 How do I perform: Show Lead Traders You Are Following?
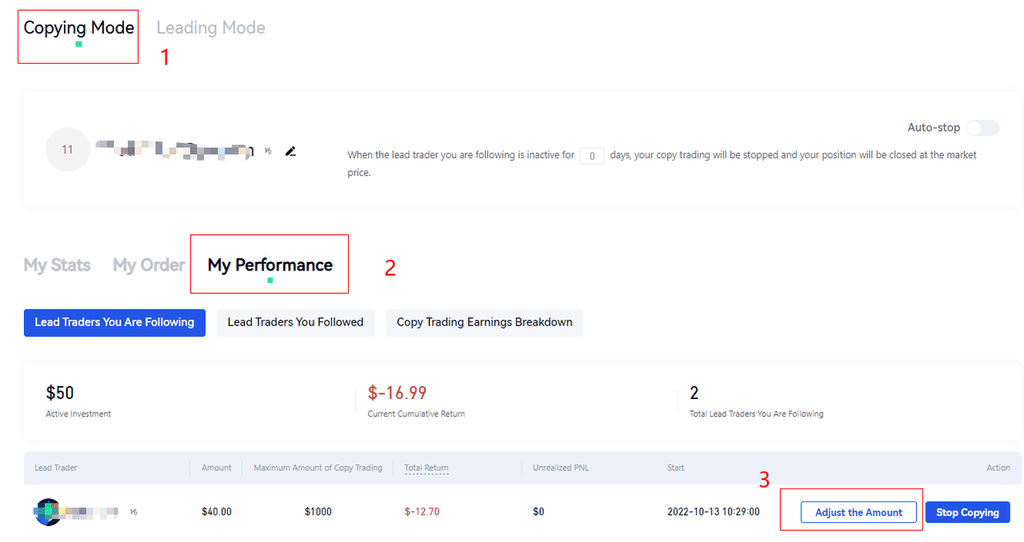point(114,322)
